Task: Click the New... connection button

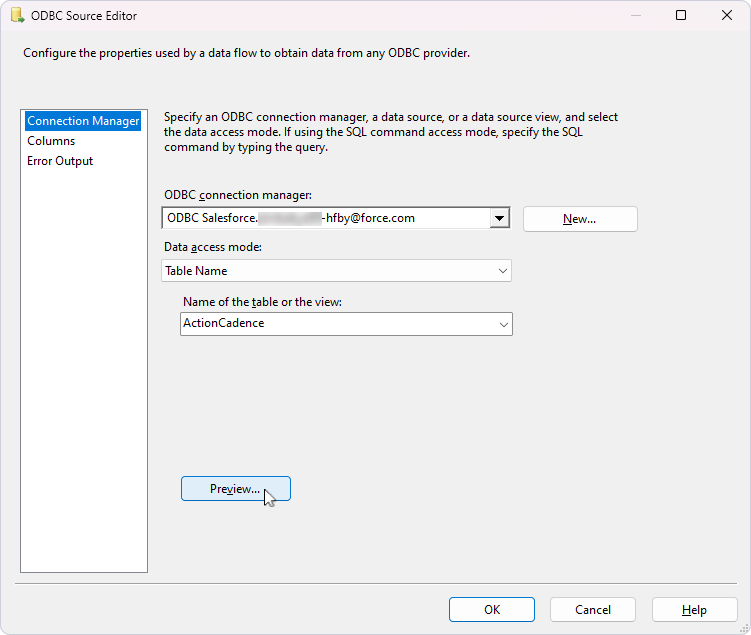Action: (x=579, y=219)
